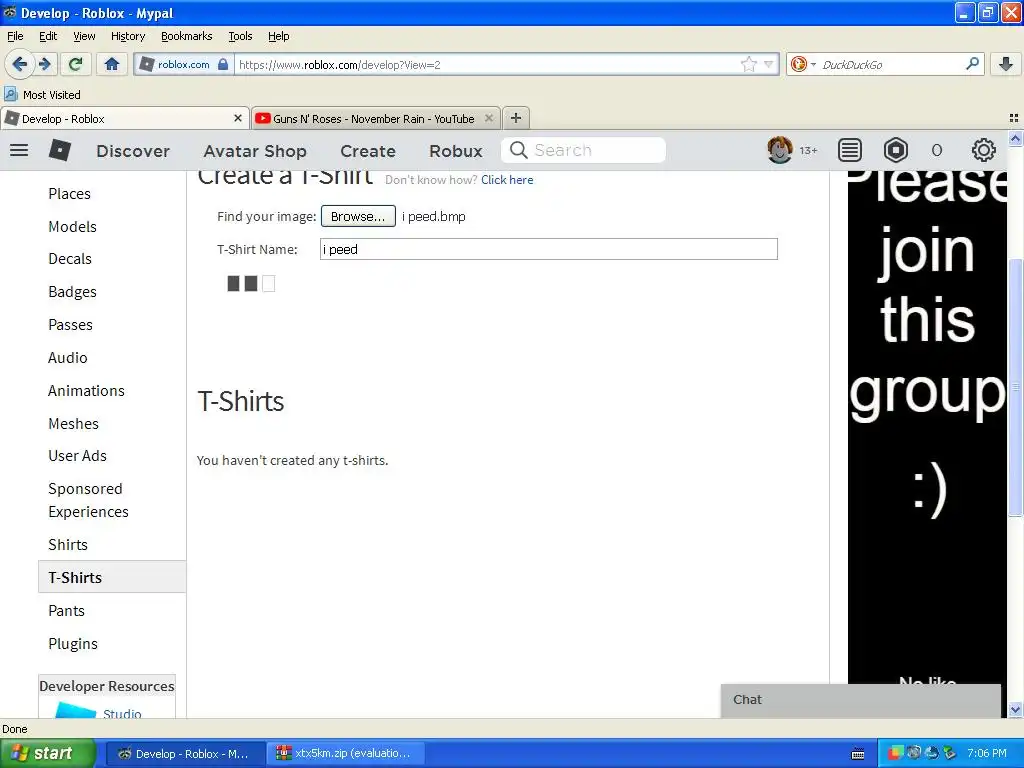Open the Roblox notifications stream icon
This screenshot has width=1024, height=768.
850,150
